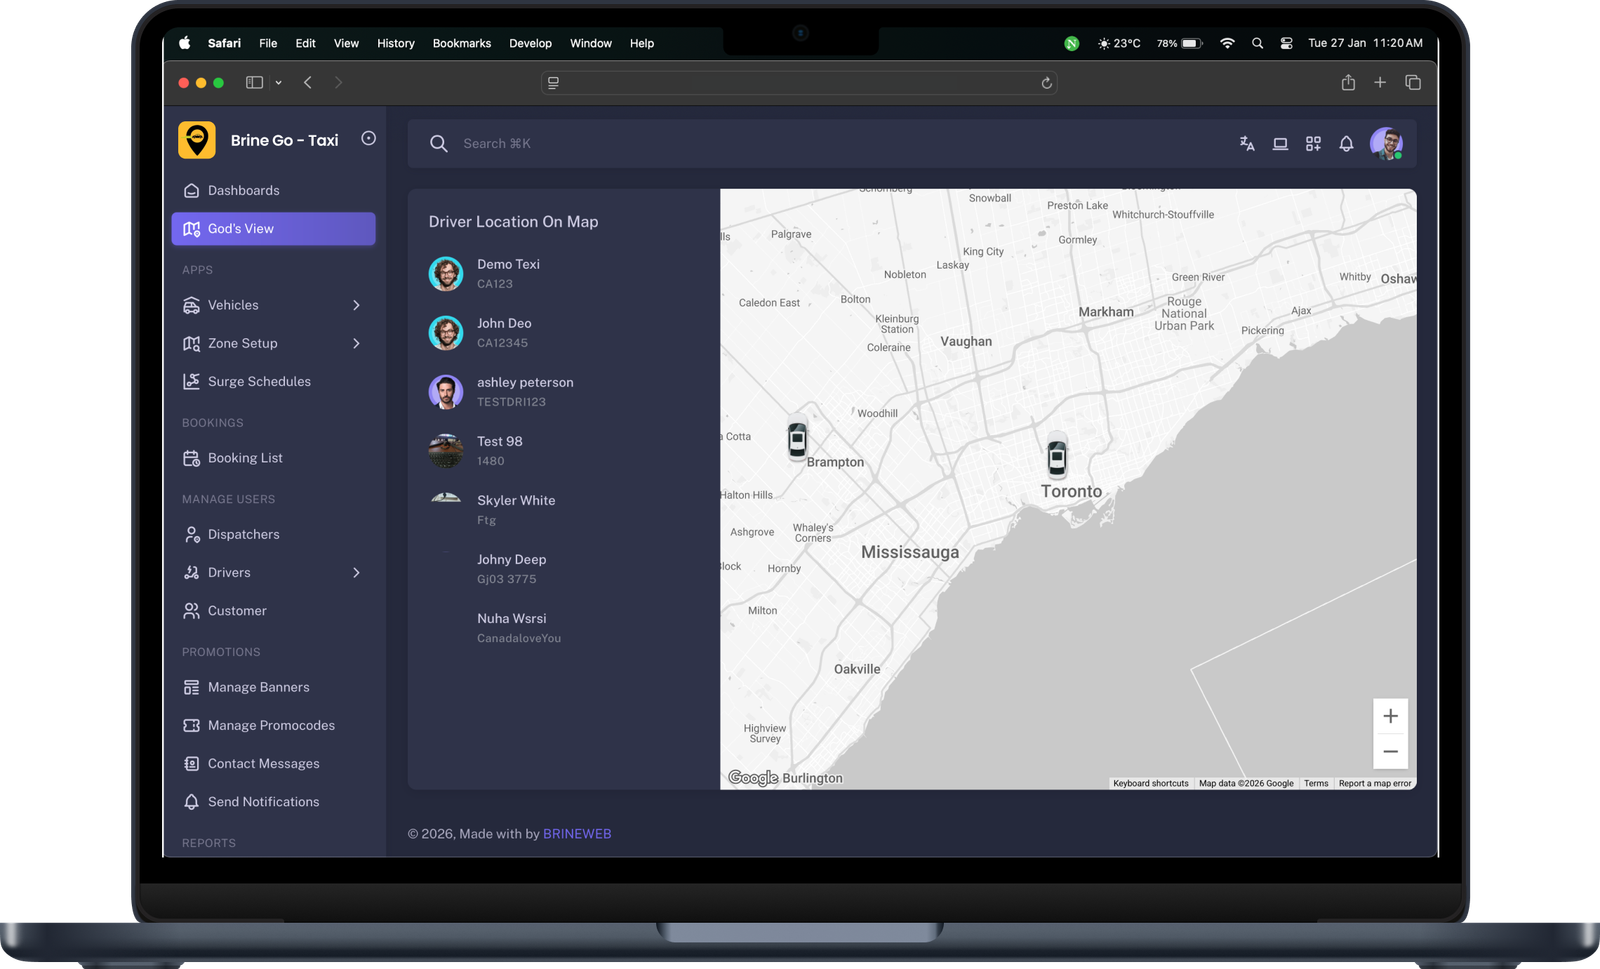Expand the Vehicles submenu chevron

pyautogui.click(x=356, y=305)
